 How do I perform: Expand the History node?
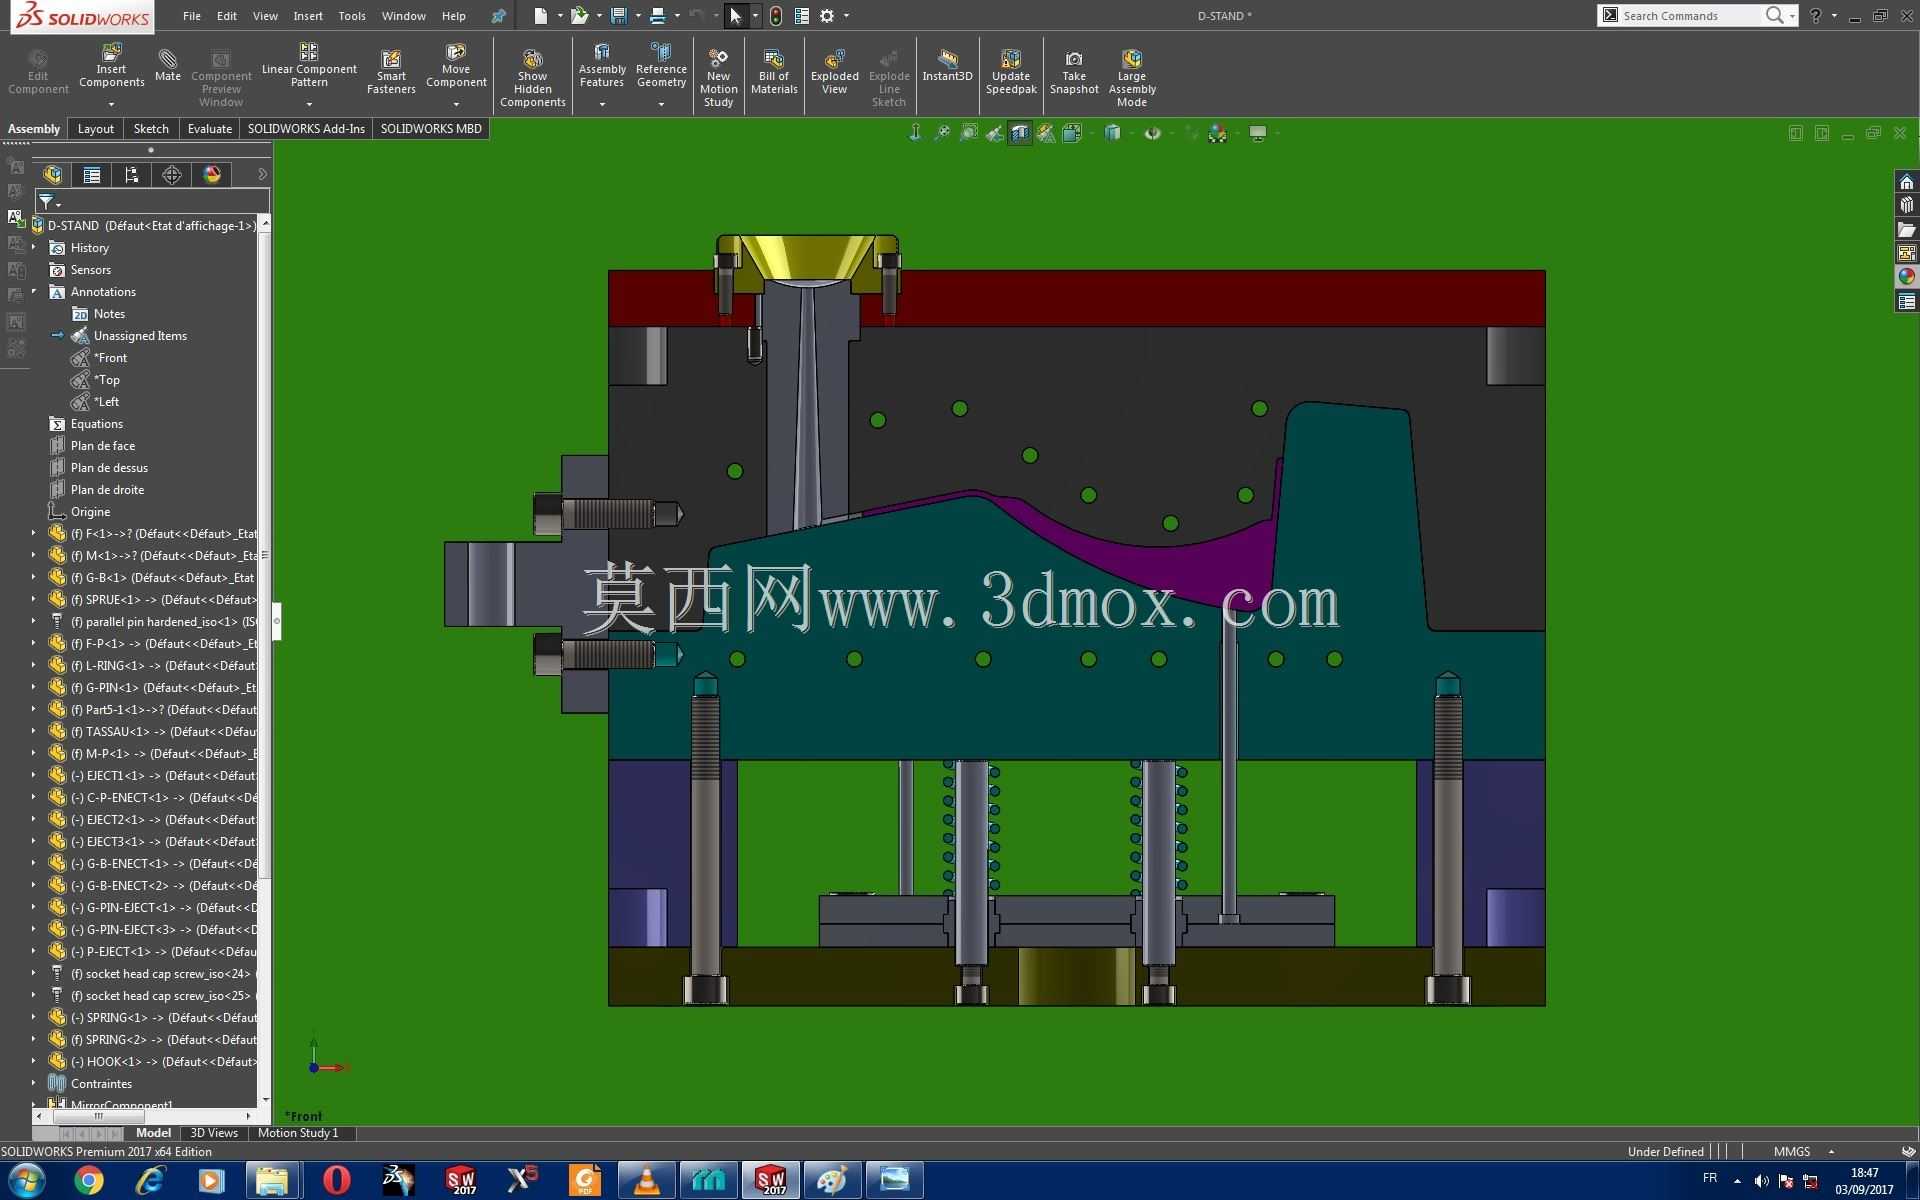point(34,248)
